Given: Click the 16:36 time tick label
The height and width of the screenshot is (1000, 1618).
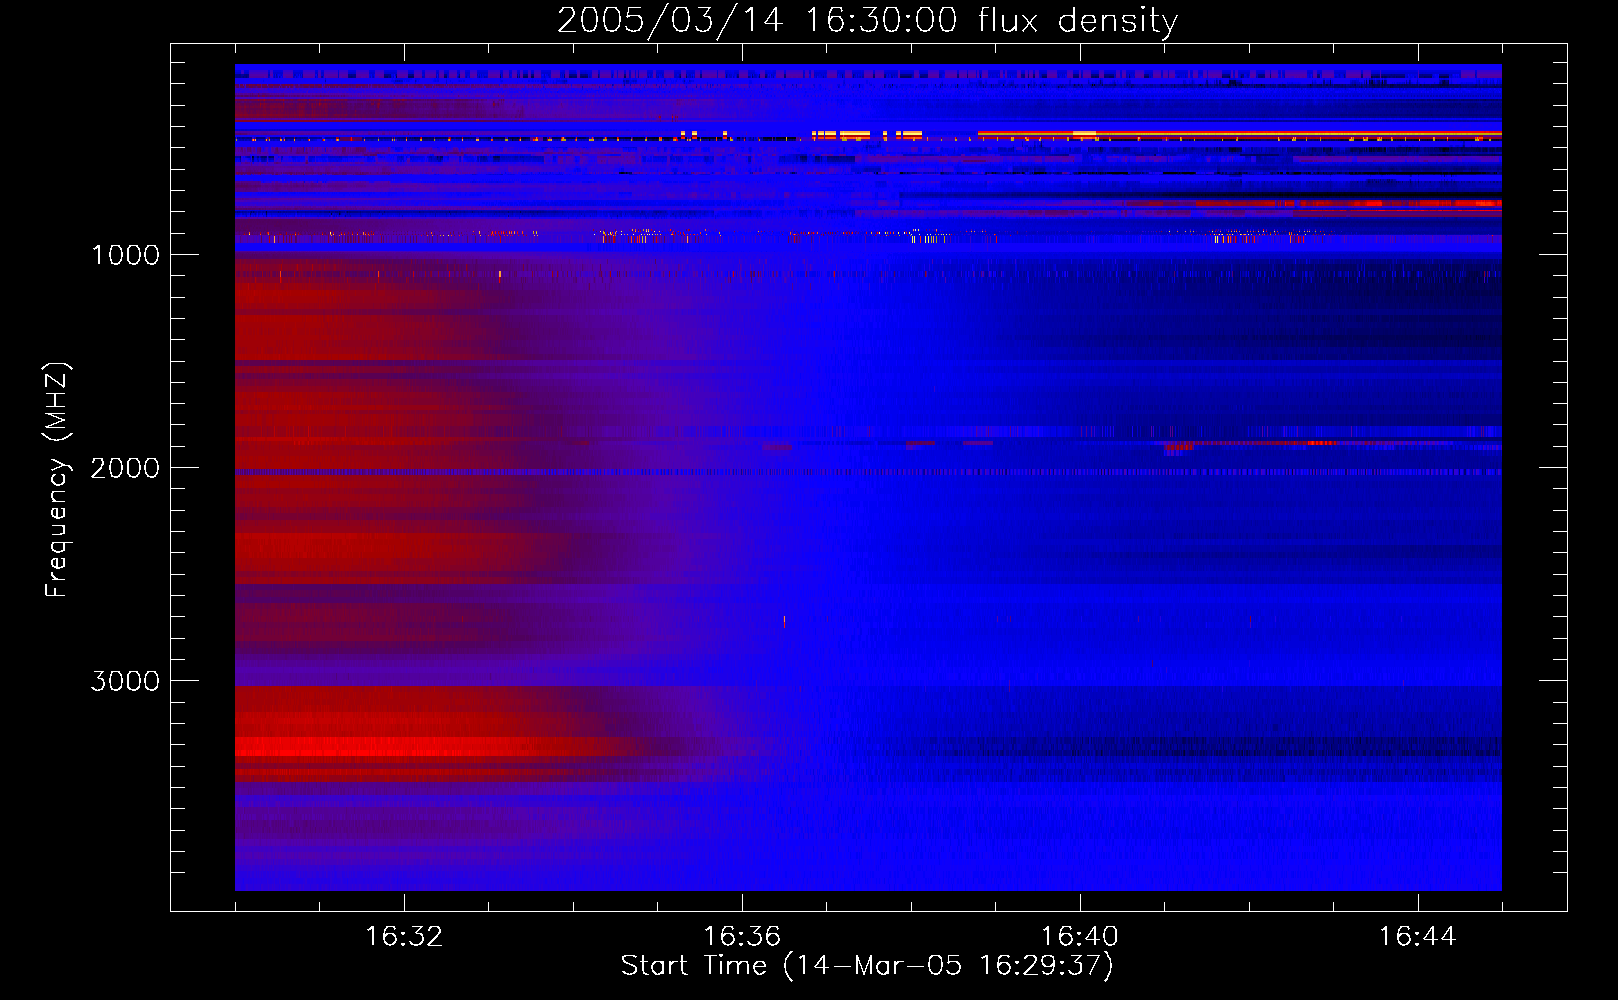Looking at the screenshot, I should [742, 937].
